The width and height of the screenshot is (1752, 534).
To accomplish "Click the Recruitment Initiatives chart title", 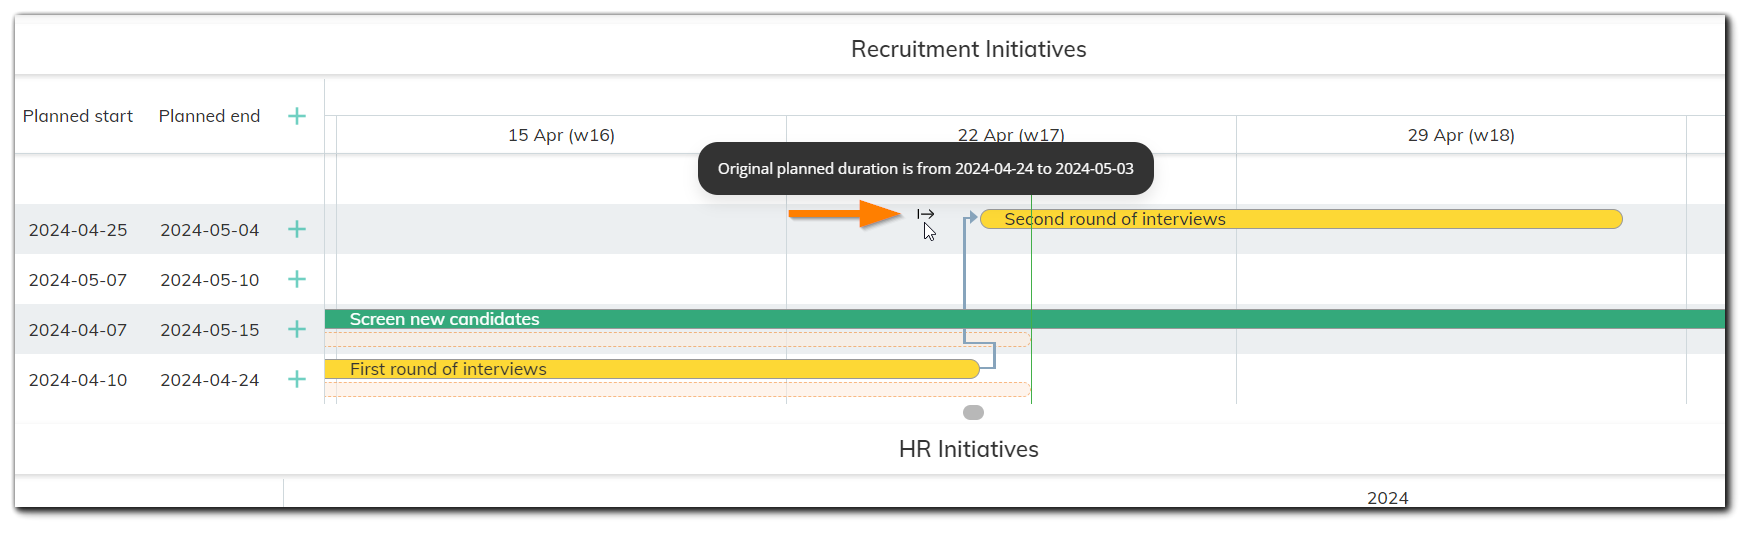I will click(x=968, y=49).
